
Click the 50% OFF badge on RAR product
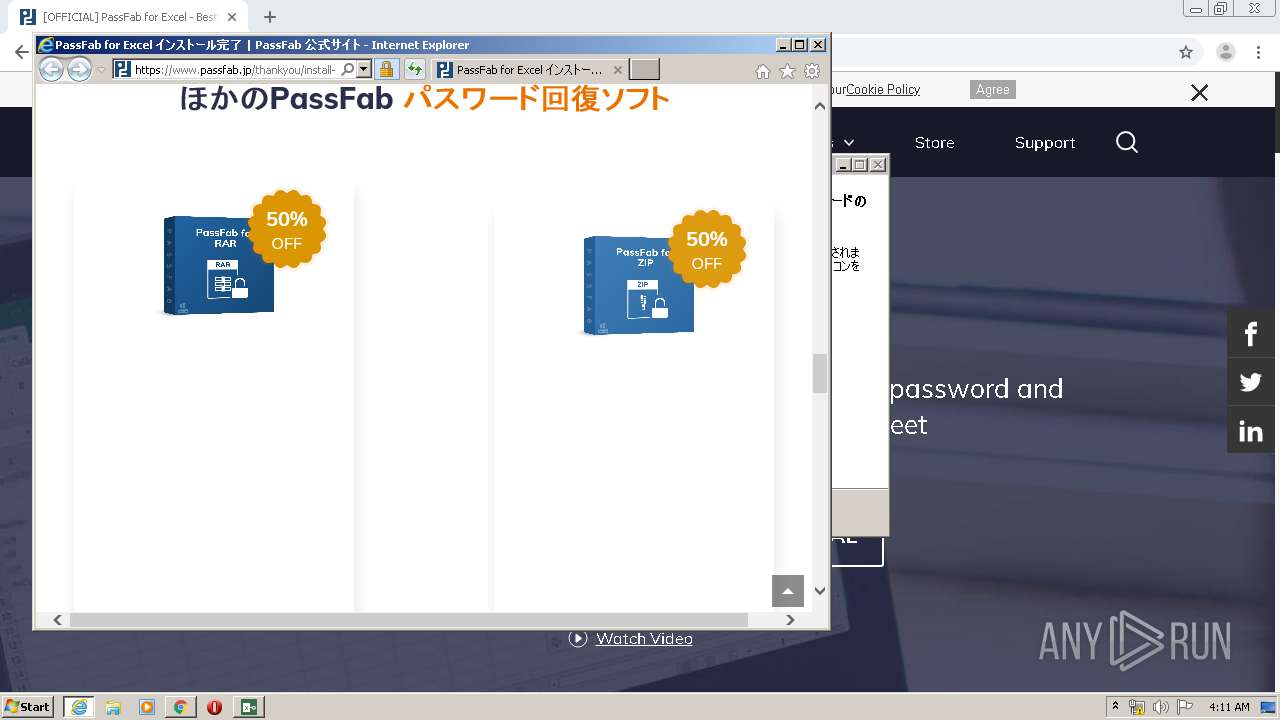coord(287,230)
